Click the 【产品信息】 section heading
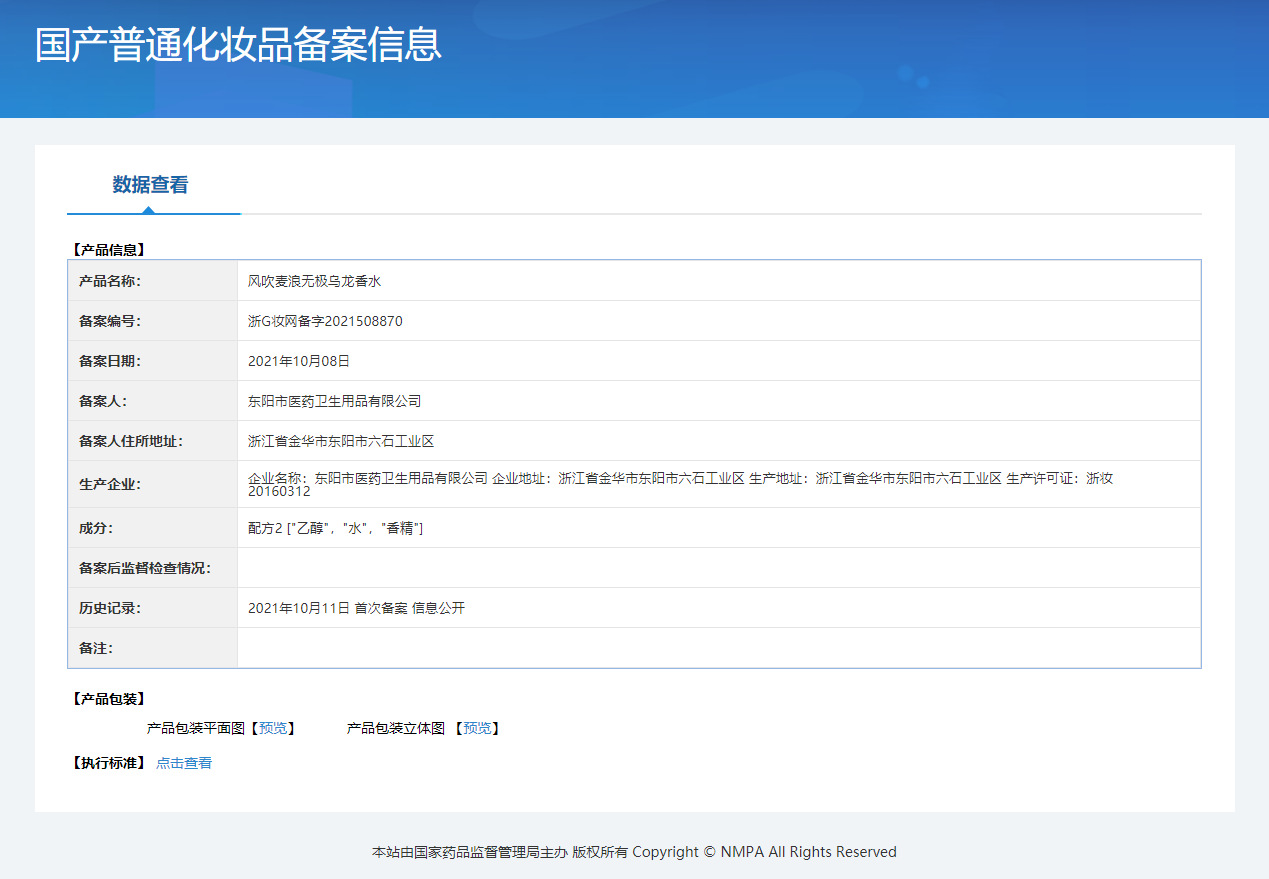 108,250
